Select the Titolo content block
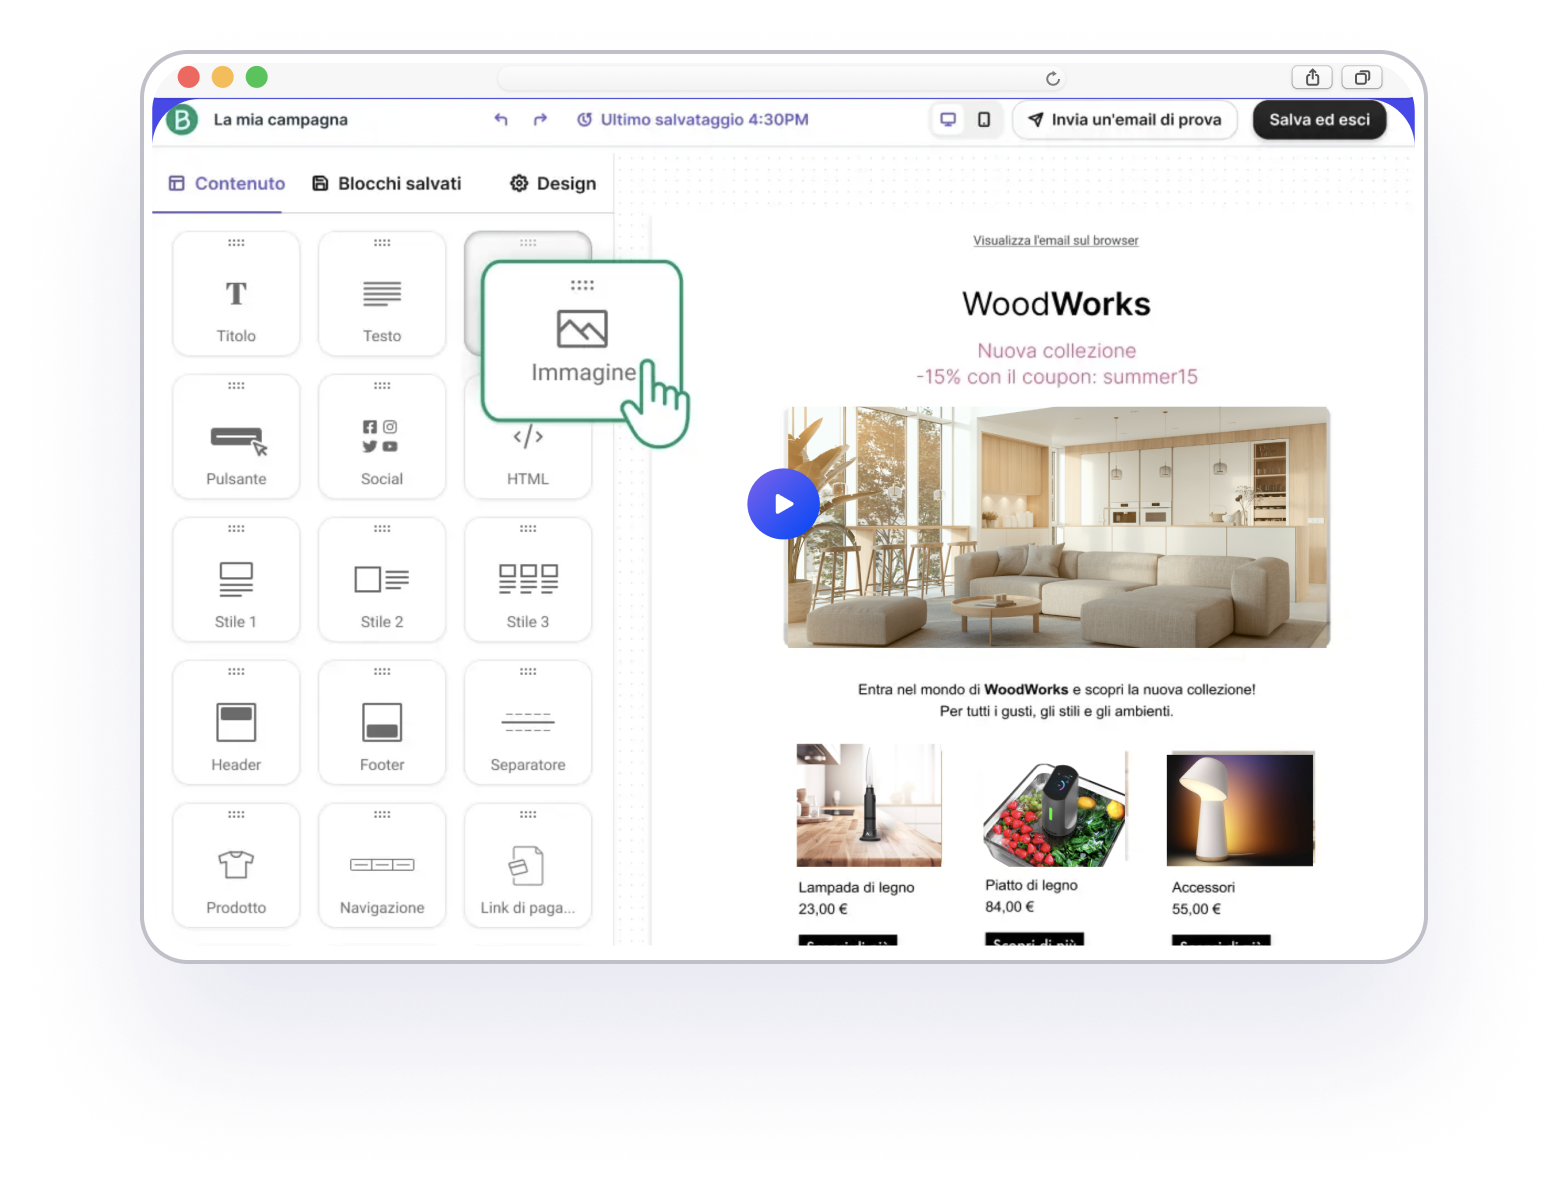This screenshot has width=1568, height=1194. [236, 295]
